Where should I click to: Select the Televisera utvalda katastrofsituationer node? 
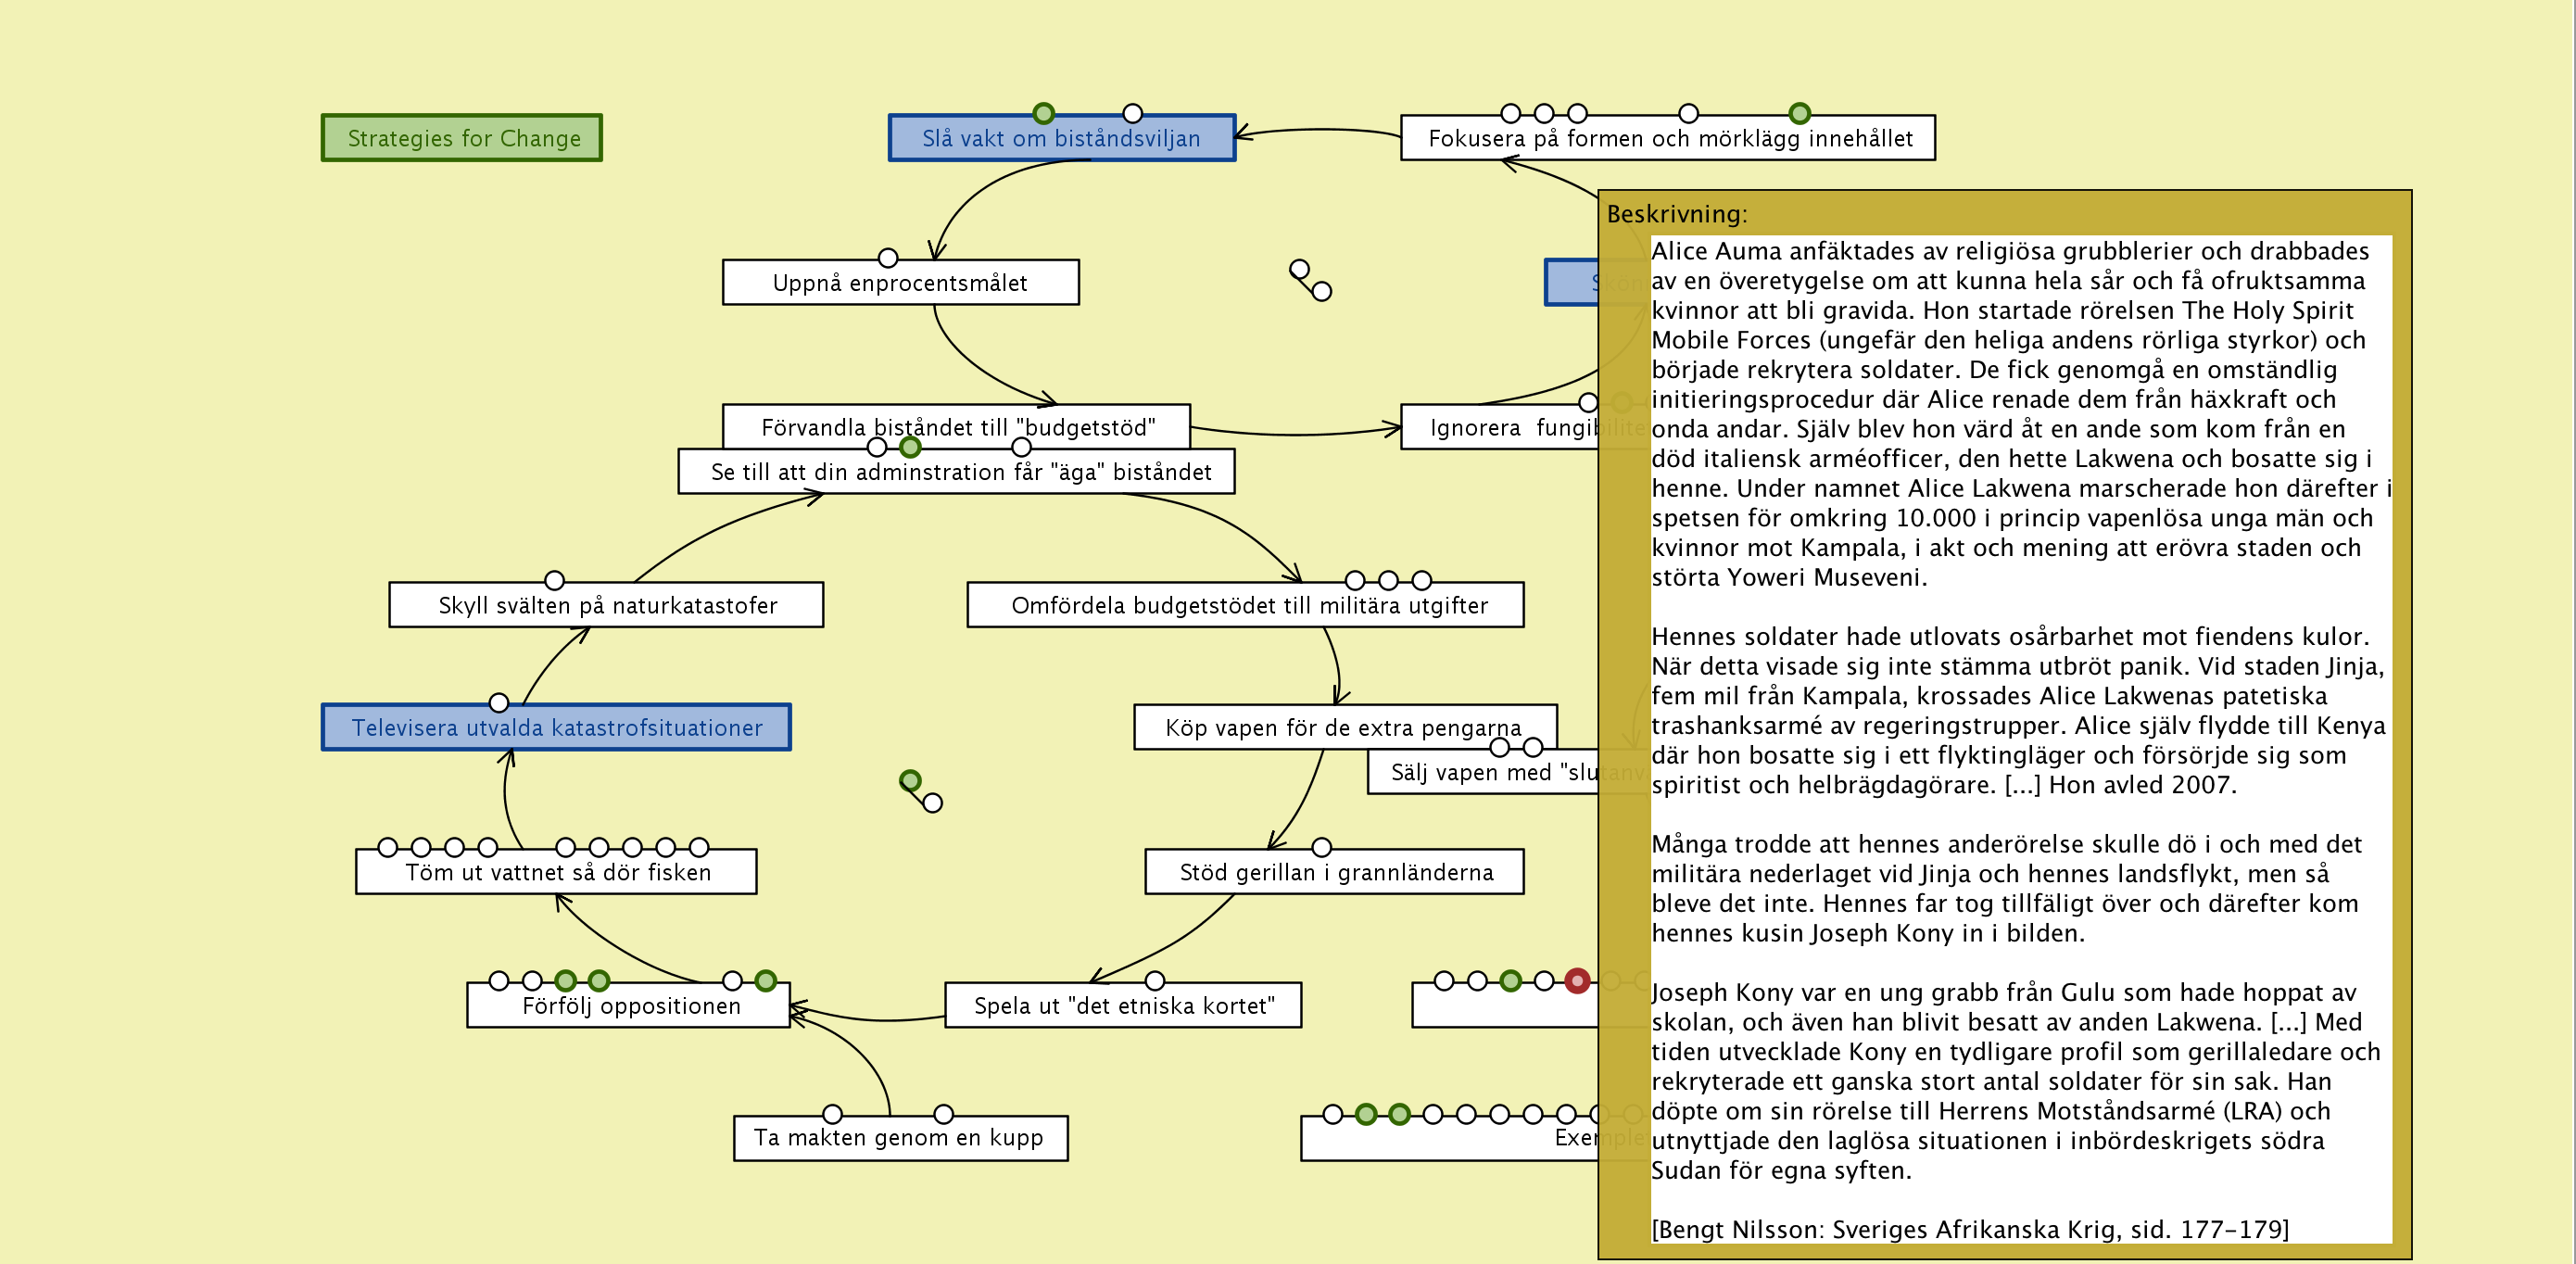556,728
